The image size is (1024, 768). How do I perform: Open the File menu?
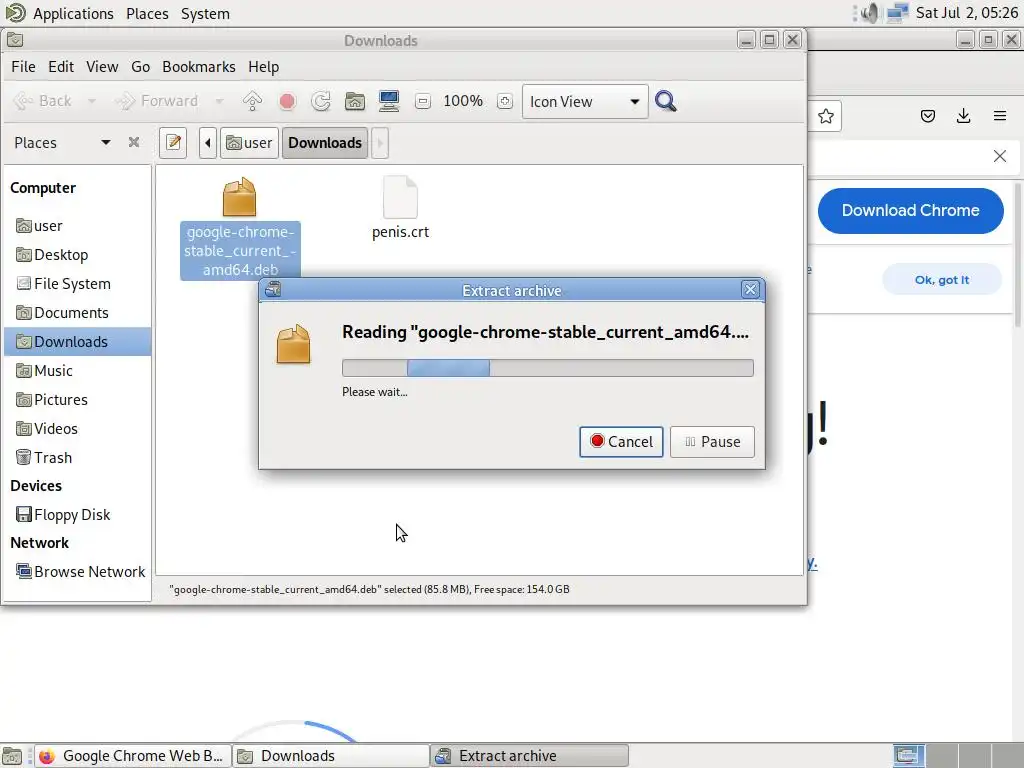(x=24, y=67)
